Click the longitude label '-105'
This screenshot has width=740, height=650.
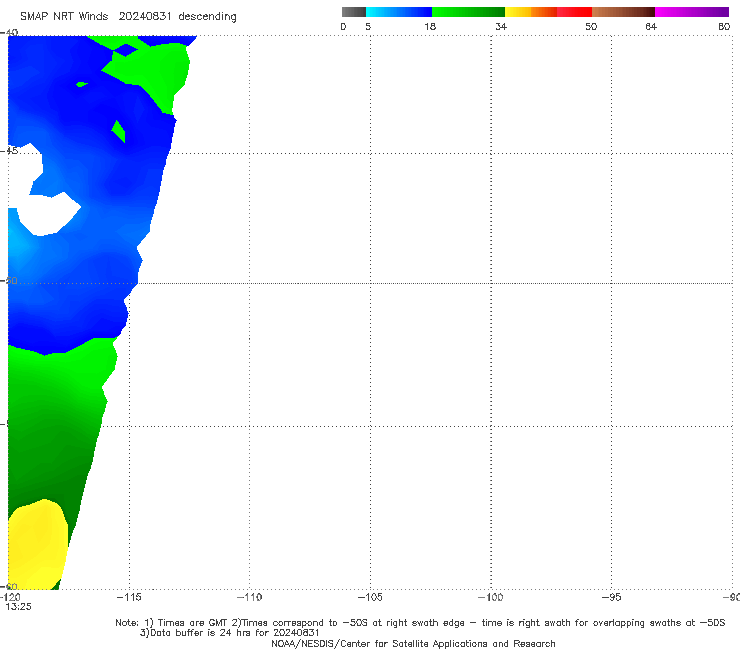click(x=370, y=597)
